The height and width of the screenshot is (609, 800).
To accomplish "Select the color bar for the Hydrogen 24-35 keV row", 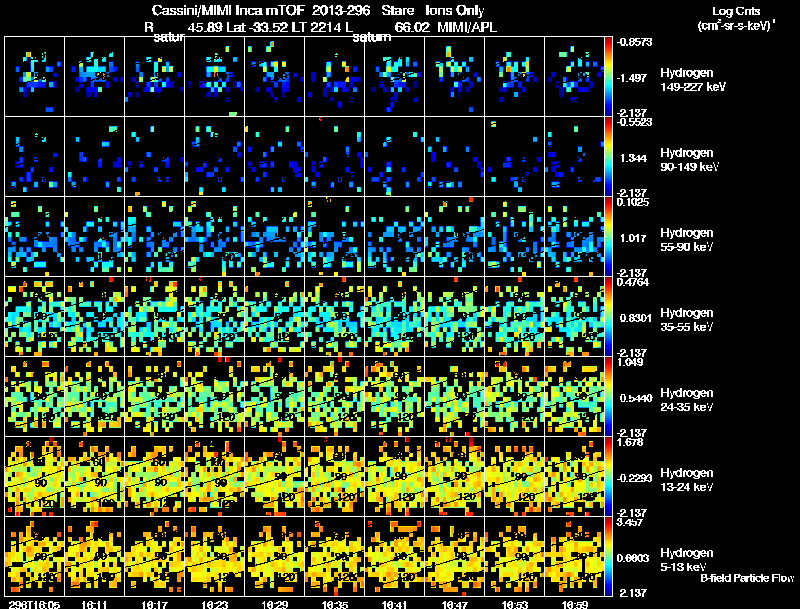I will click(x=608, y=397).
